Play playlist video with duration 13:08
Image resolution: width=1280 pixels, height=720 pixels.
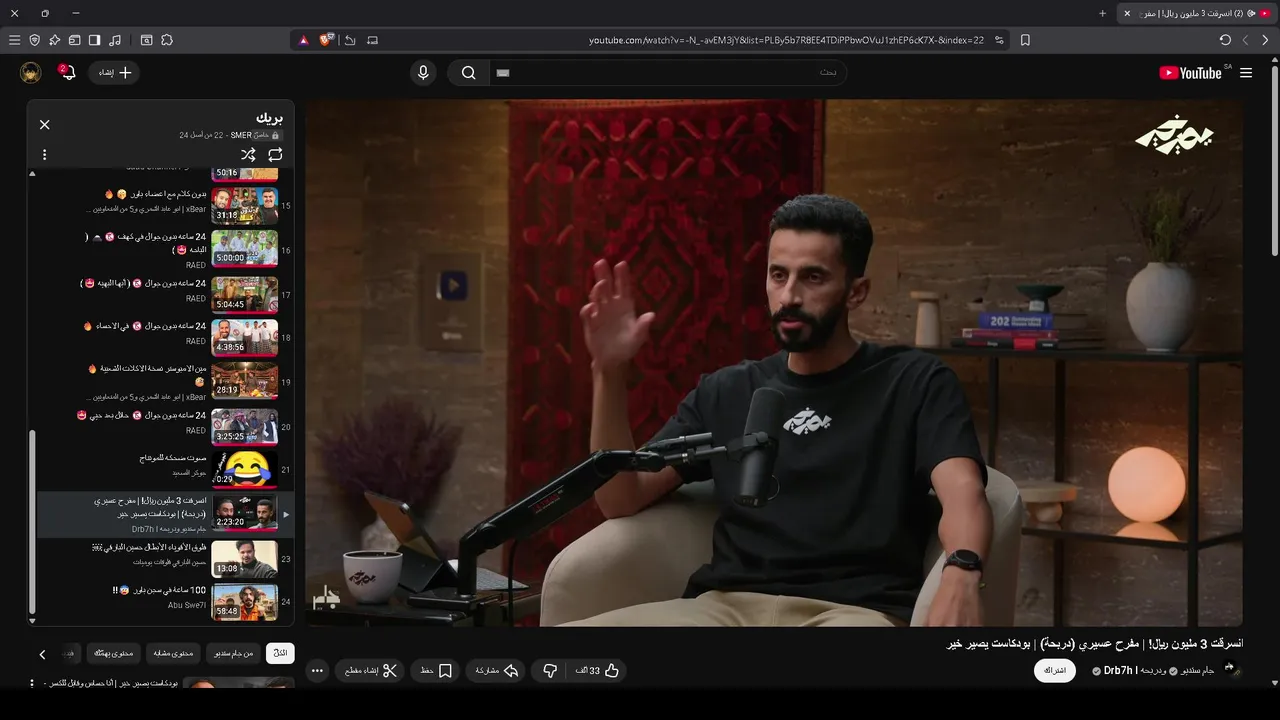point(163,559)
